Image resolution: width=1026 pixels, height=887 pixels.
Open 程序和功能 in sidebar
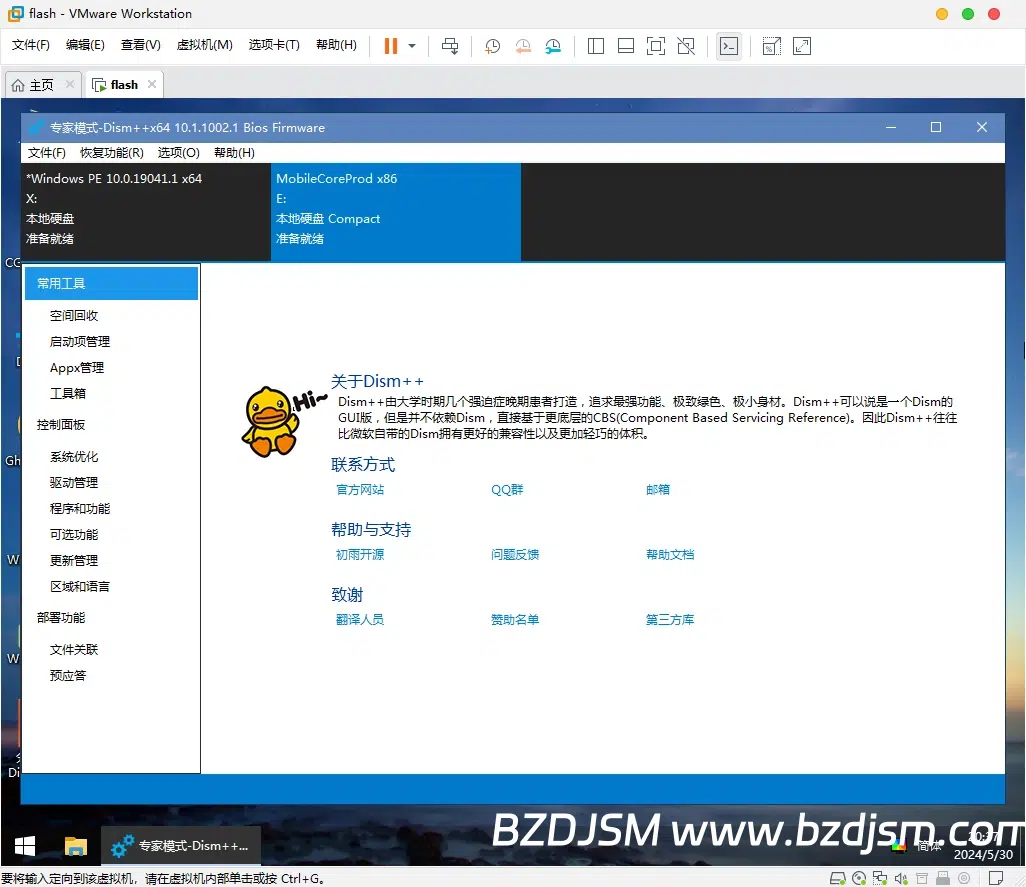(80, 509)
